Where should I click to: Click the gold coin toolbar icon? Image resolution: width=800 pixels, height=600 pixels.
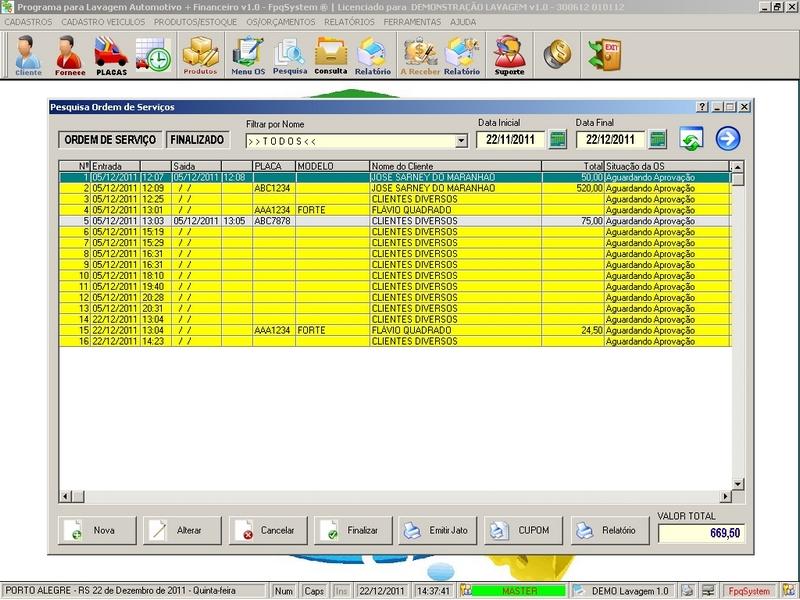557,54
